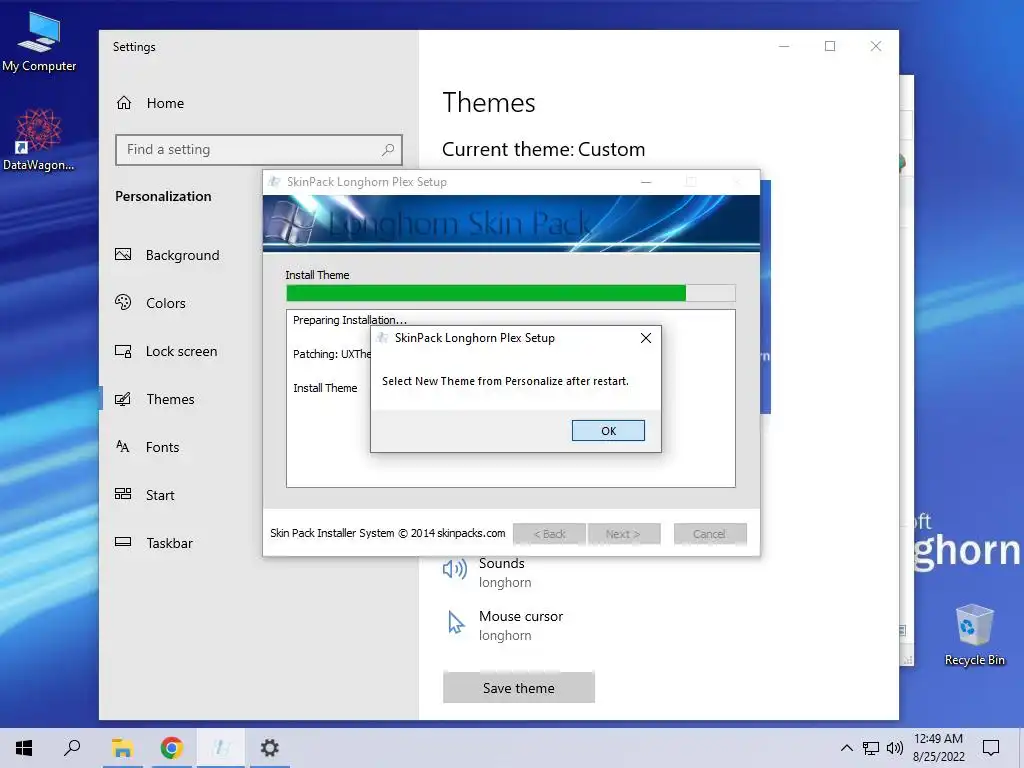Open taskbar search magnifier
This screenshot has width=1024, height=768.
[72, 748]
